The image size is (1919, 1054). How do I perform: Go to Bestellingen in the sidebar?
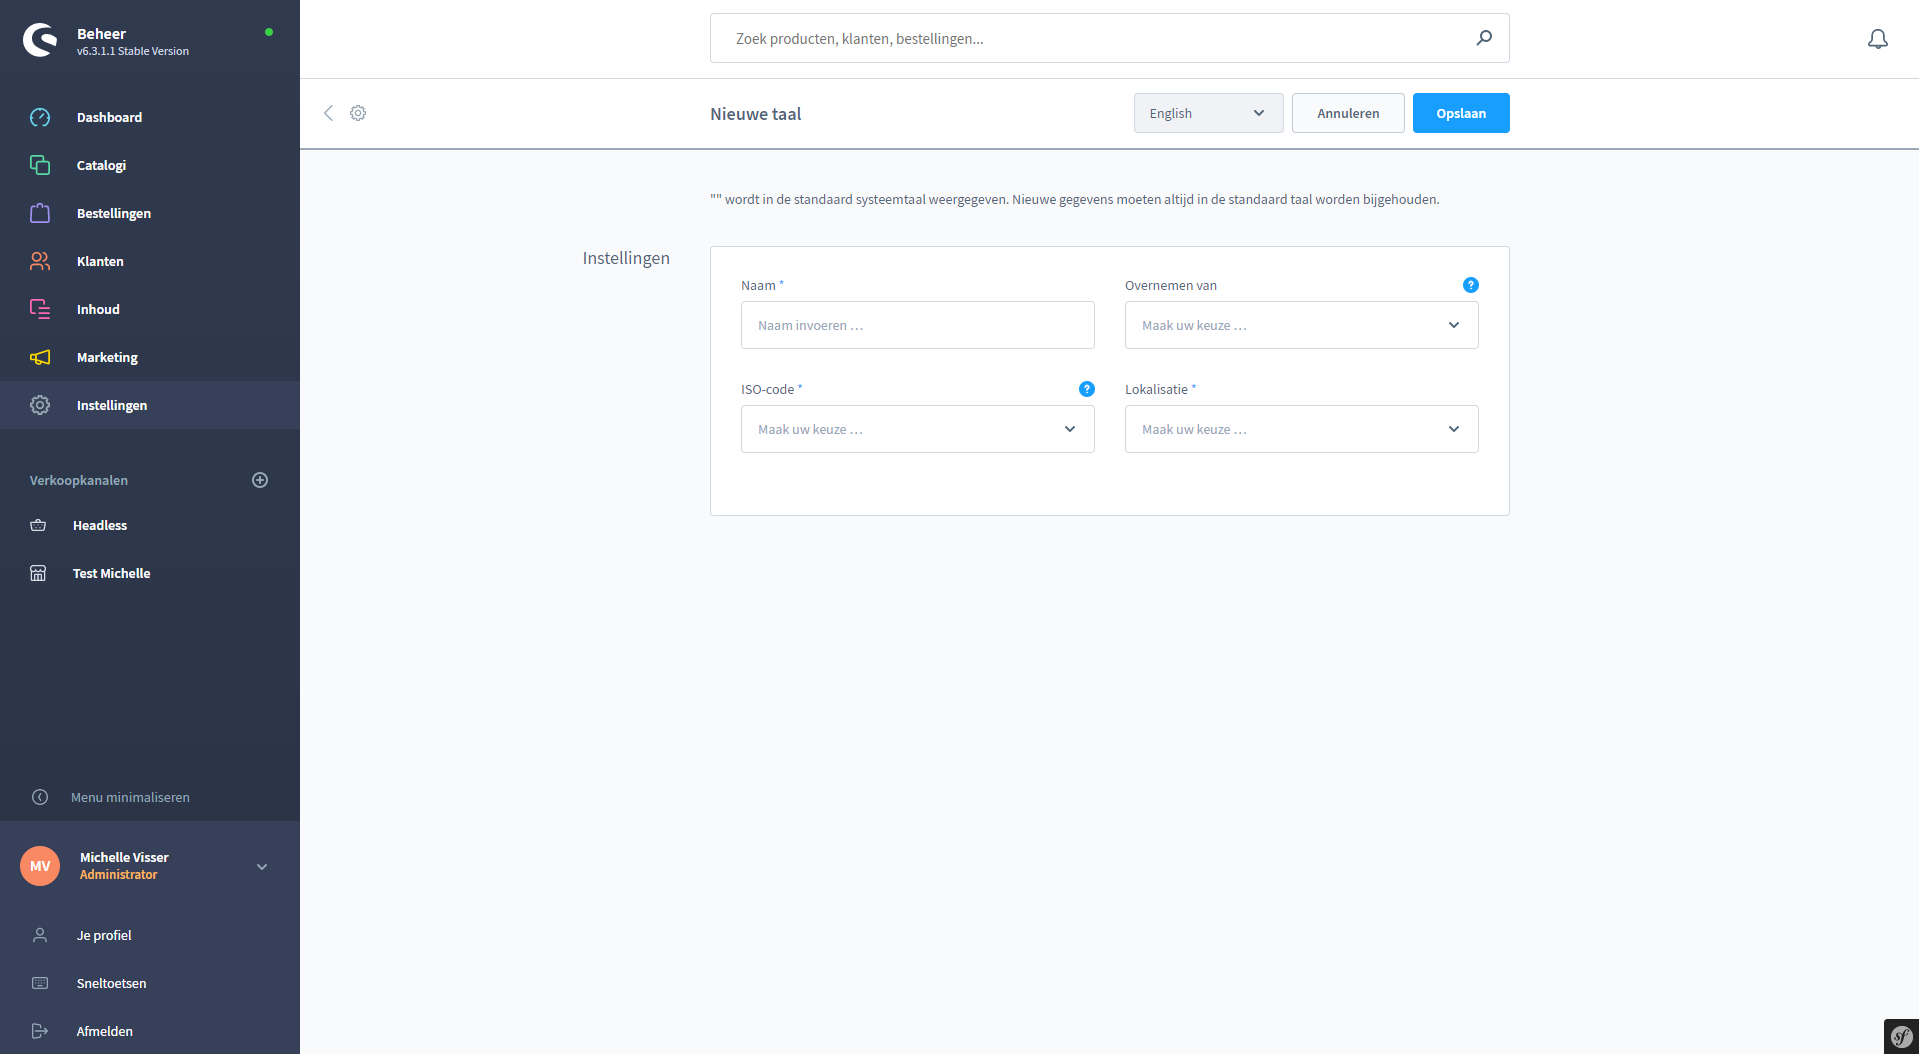(114, 213)
